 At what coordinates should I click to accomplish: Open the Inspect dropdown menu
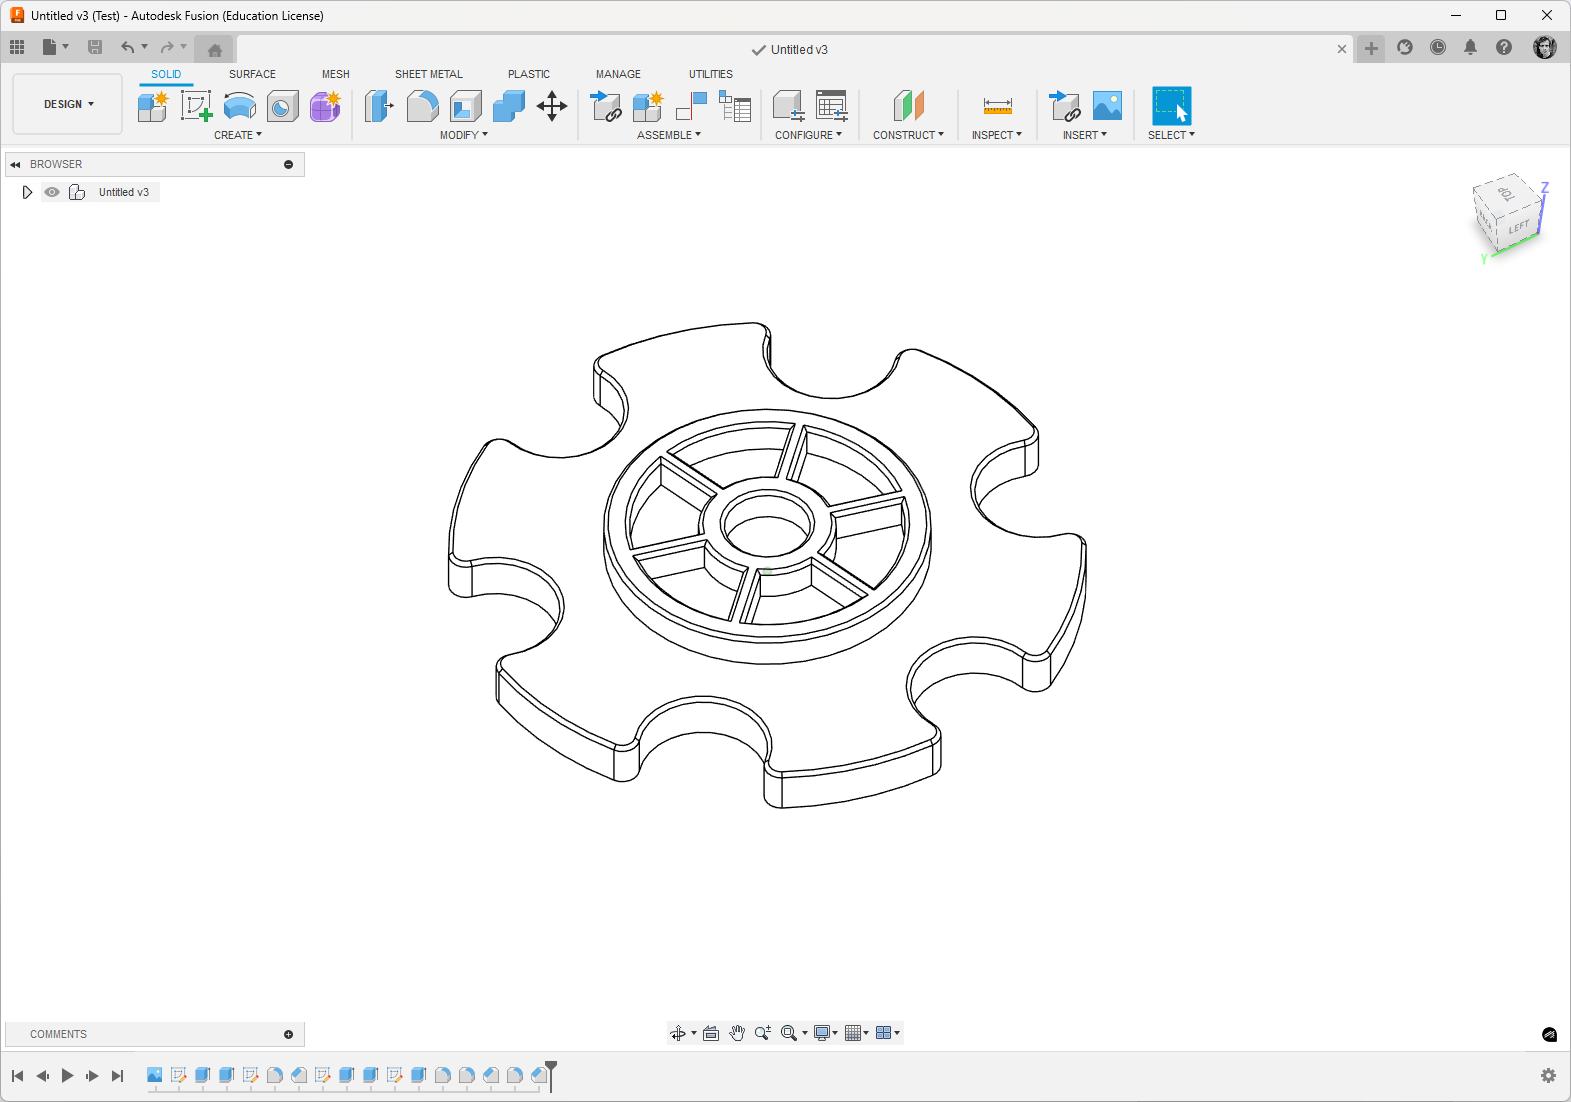pyautogui.click(x=997, y=135)
